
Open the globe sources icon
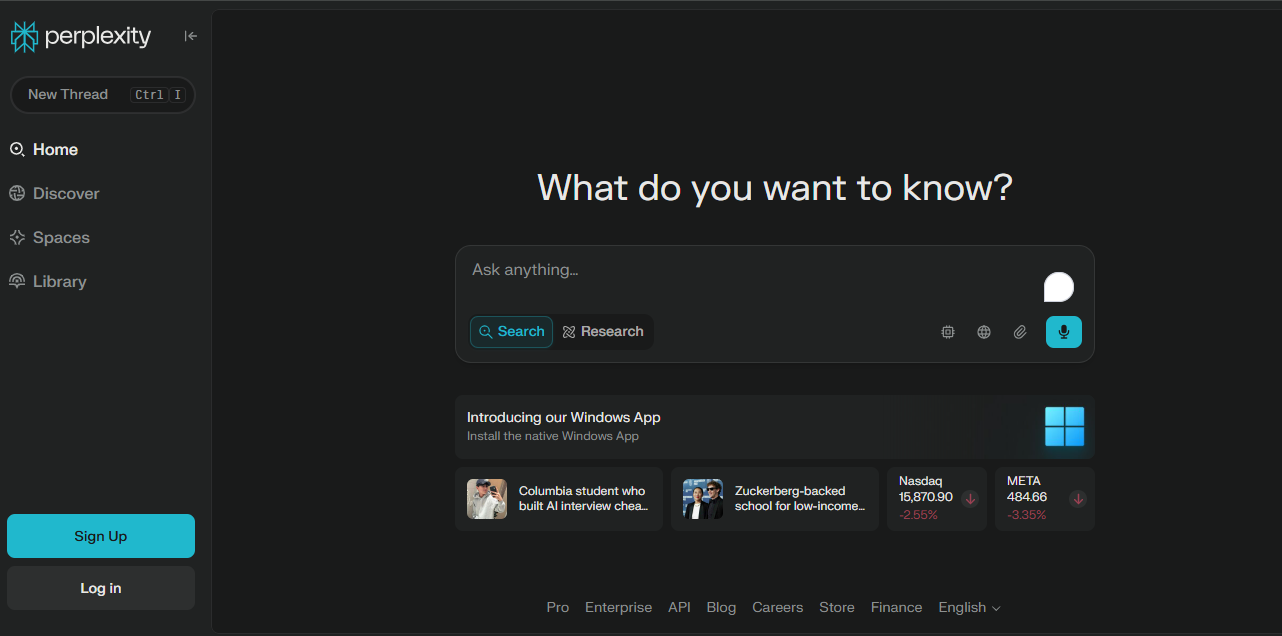coord(984,332)
